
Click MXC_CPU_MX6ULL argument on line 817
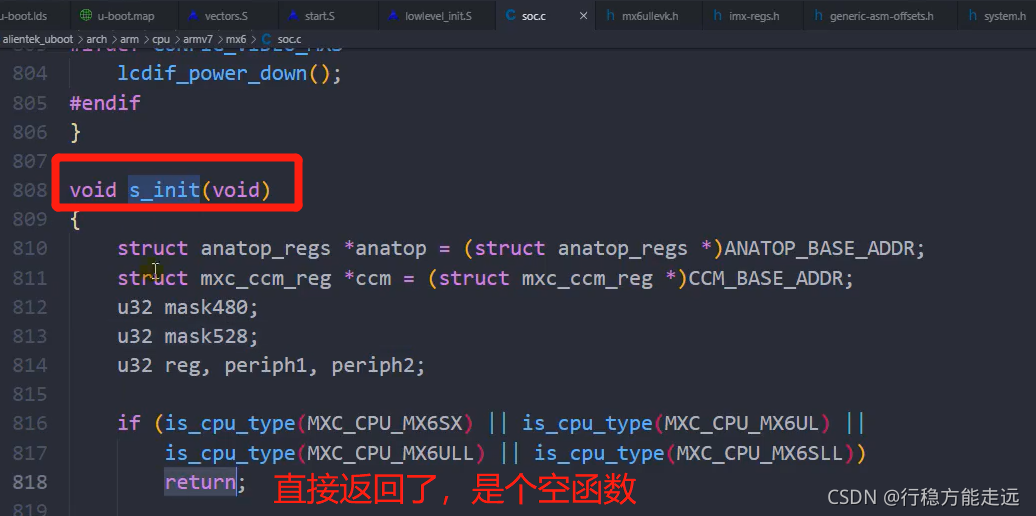[390, 453]
